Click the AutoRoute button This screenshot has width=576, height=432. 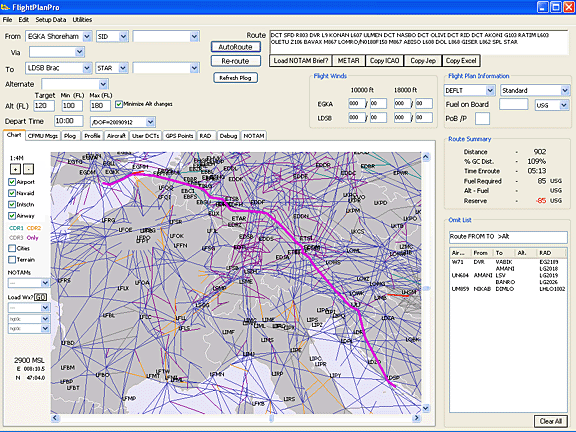pyautogui.click(x=235, y=47)
